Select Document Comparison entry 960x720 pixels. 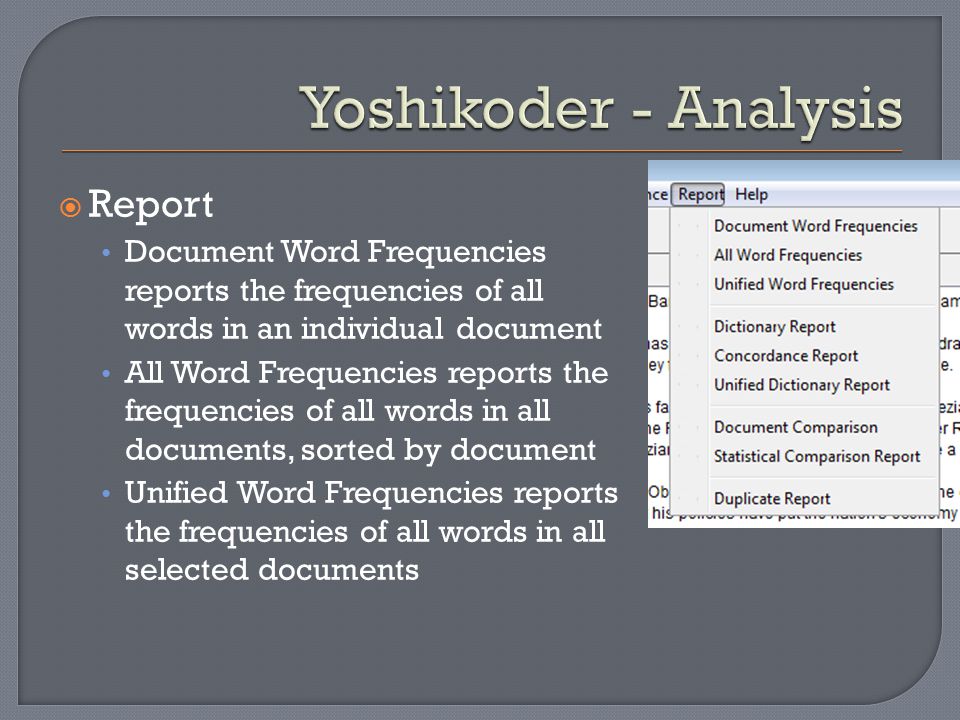(x=795, y=427)
